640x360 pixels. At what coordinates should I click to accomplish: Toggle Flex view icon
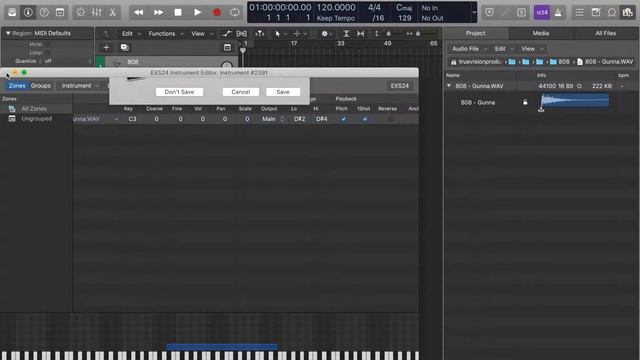click(242, 33)
